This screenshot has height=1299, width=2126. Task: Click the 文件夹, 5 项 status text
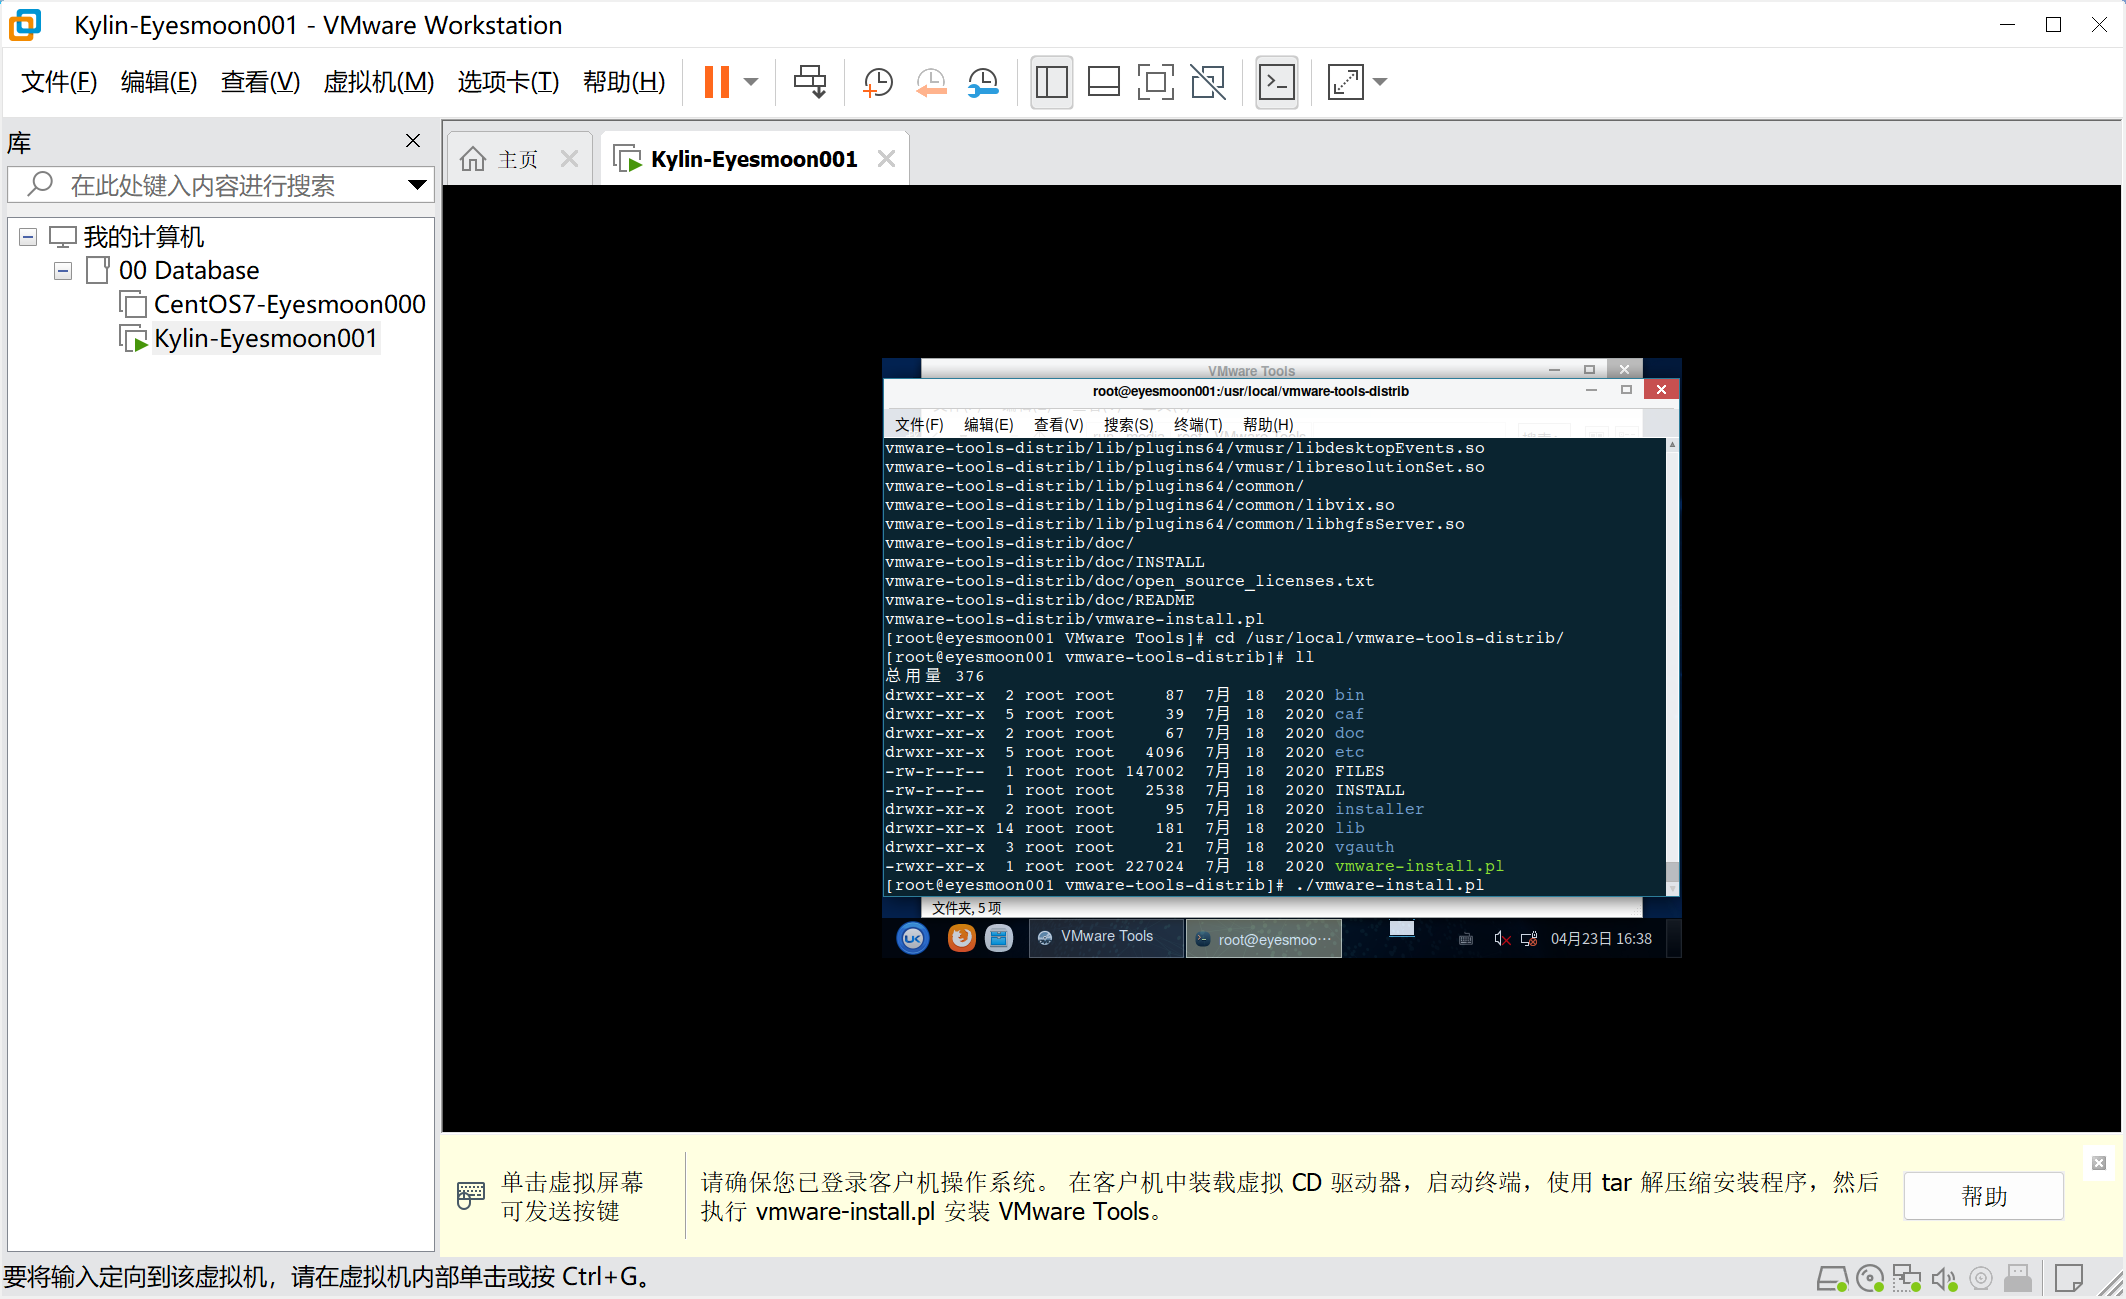(966, 908)
